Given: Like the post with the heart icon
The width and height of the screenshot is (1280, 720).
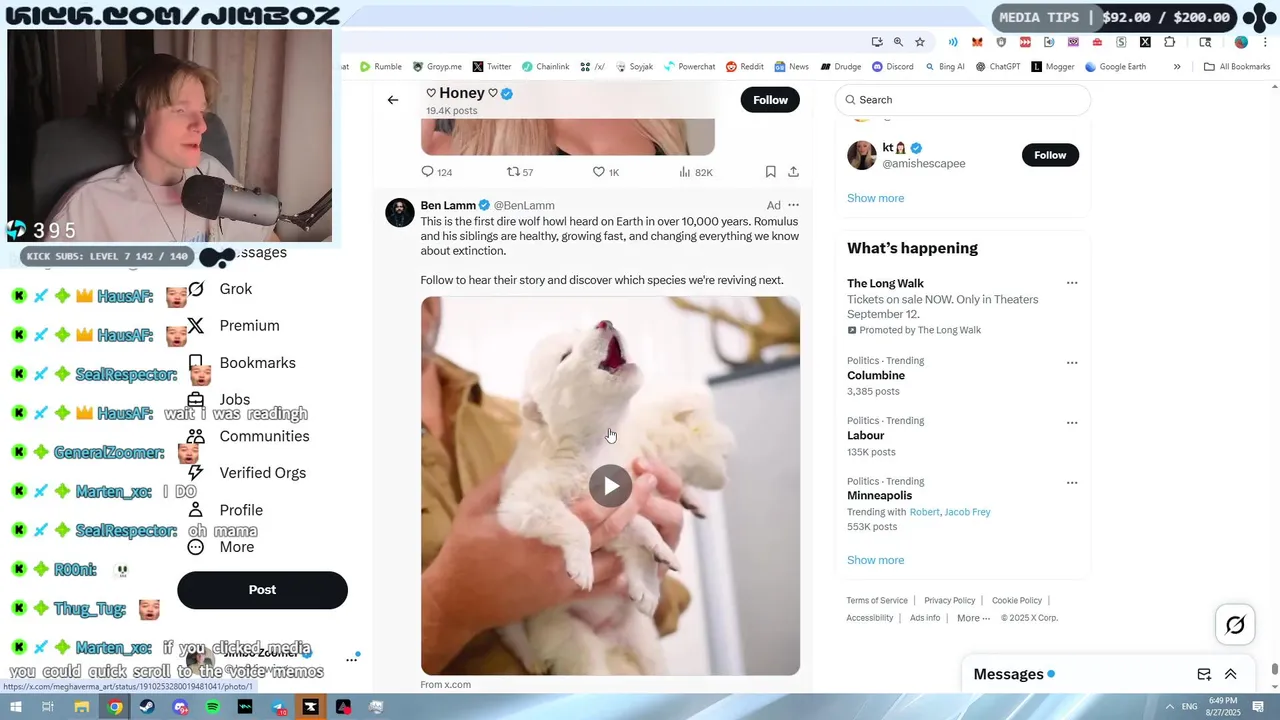Looking at the screenshot, I should tap(598, 172).
